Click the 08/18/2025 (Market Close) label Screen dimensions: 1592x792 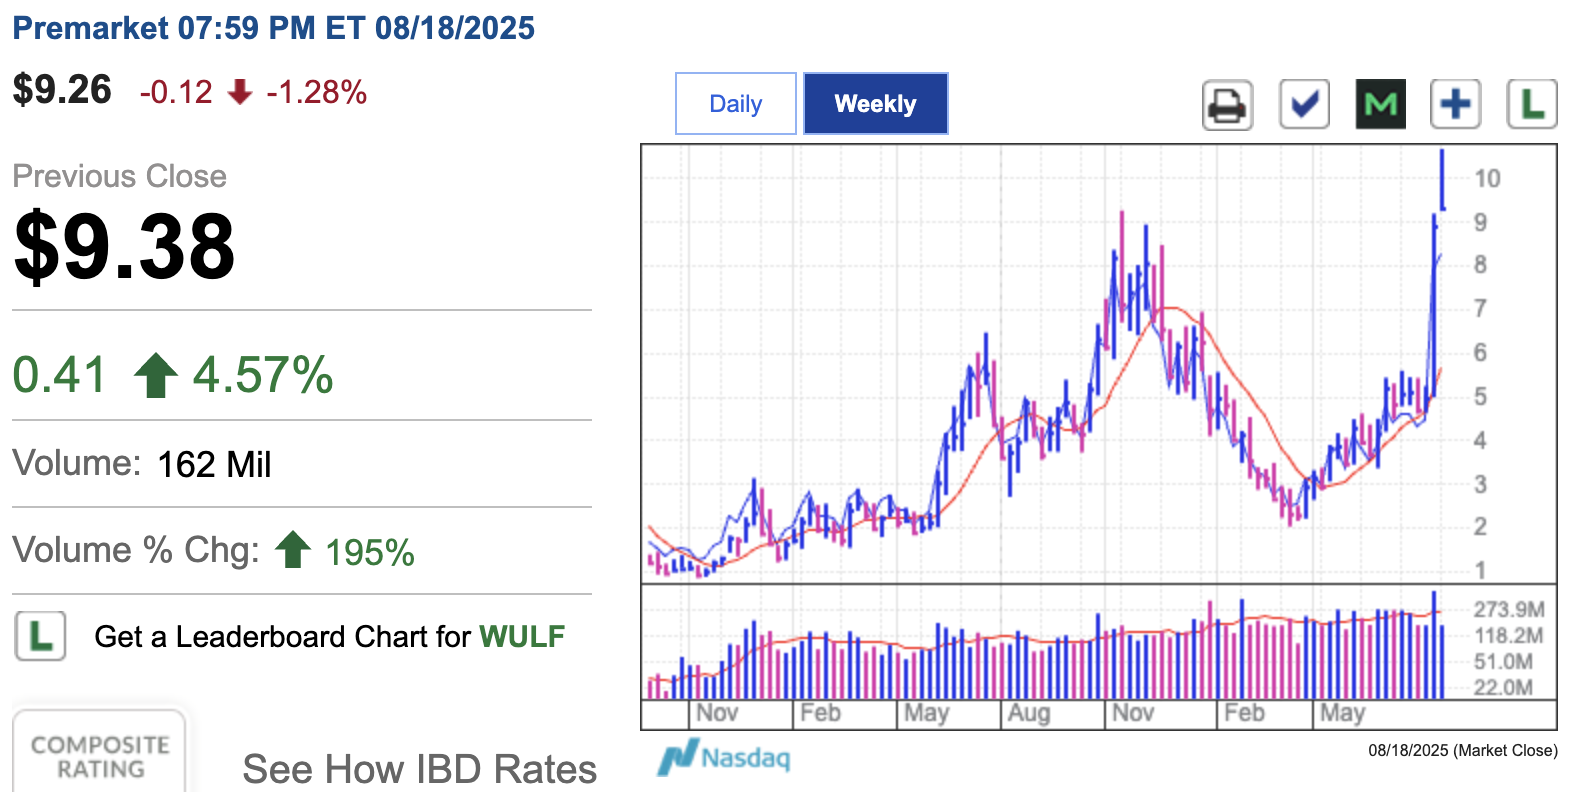[1463, 750]
